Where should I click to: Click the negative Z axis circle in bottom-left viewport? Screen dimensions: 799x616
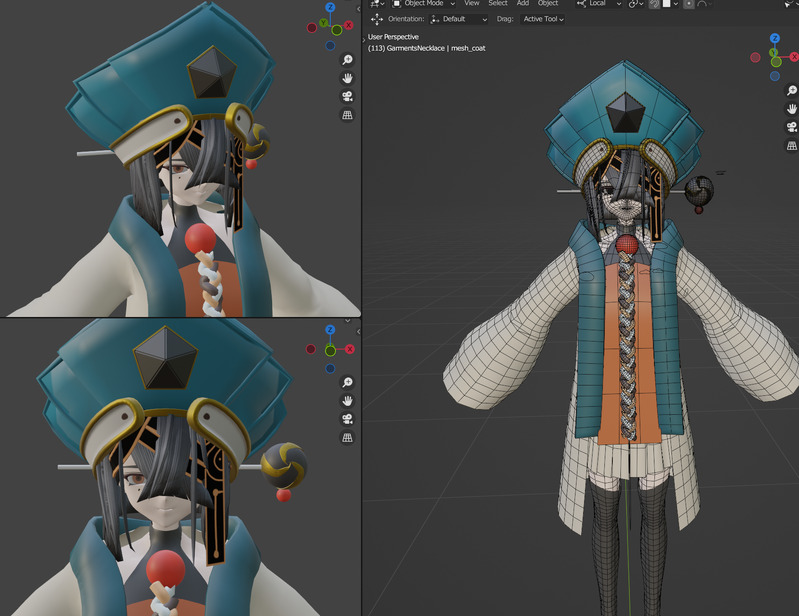(x=330, y=368)
